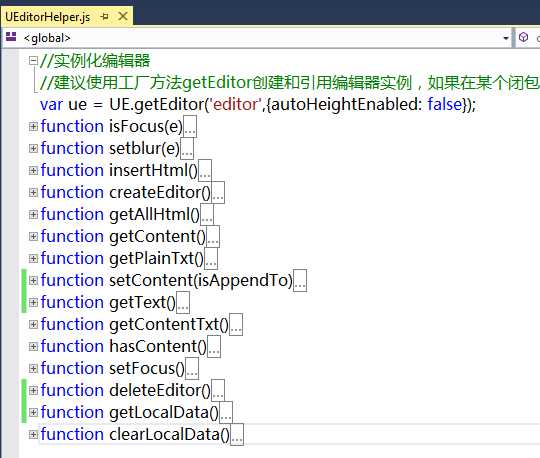The height and width of the screenshot is (458, 540).
Task: Collapse the comment block at top
Action: point(33,61)
